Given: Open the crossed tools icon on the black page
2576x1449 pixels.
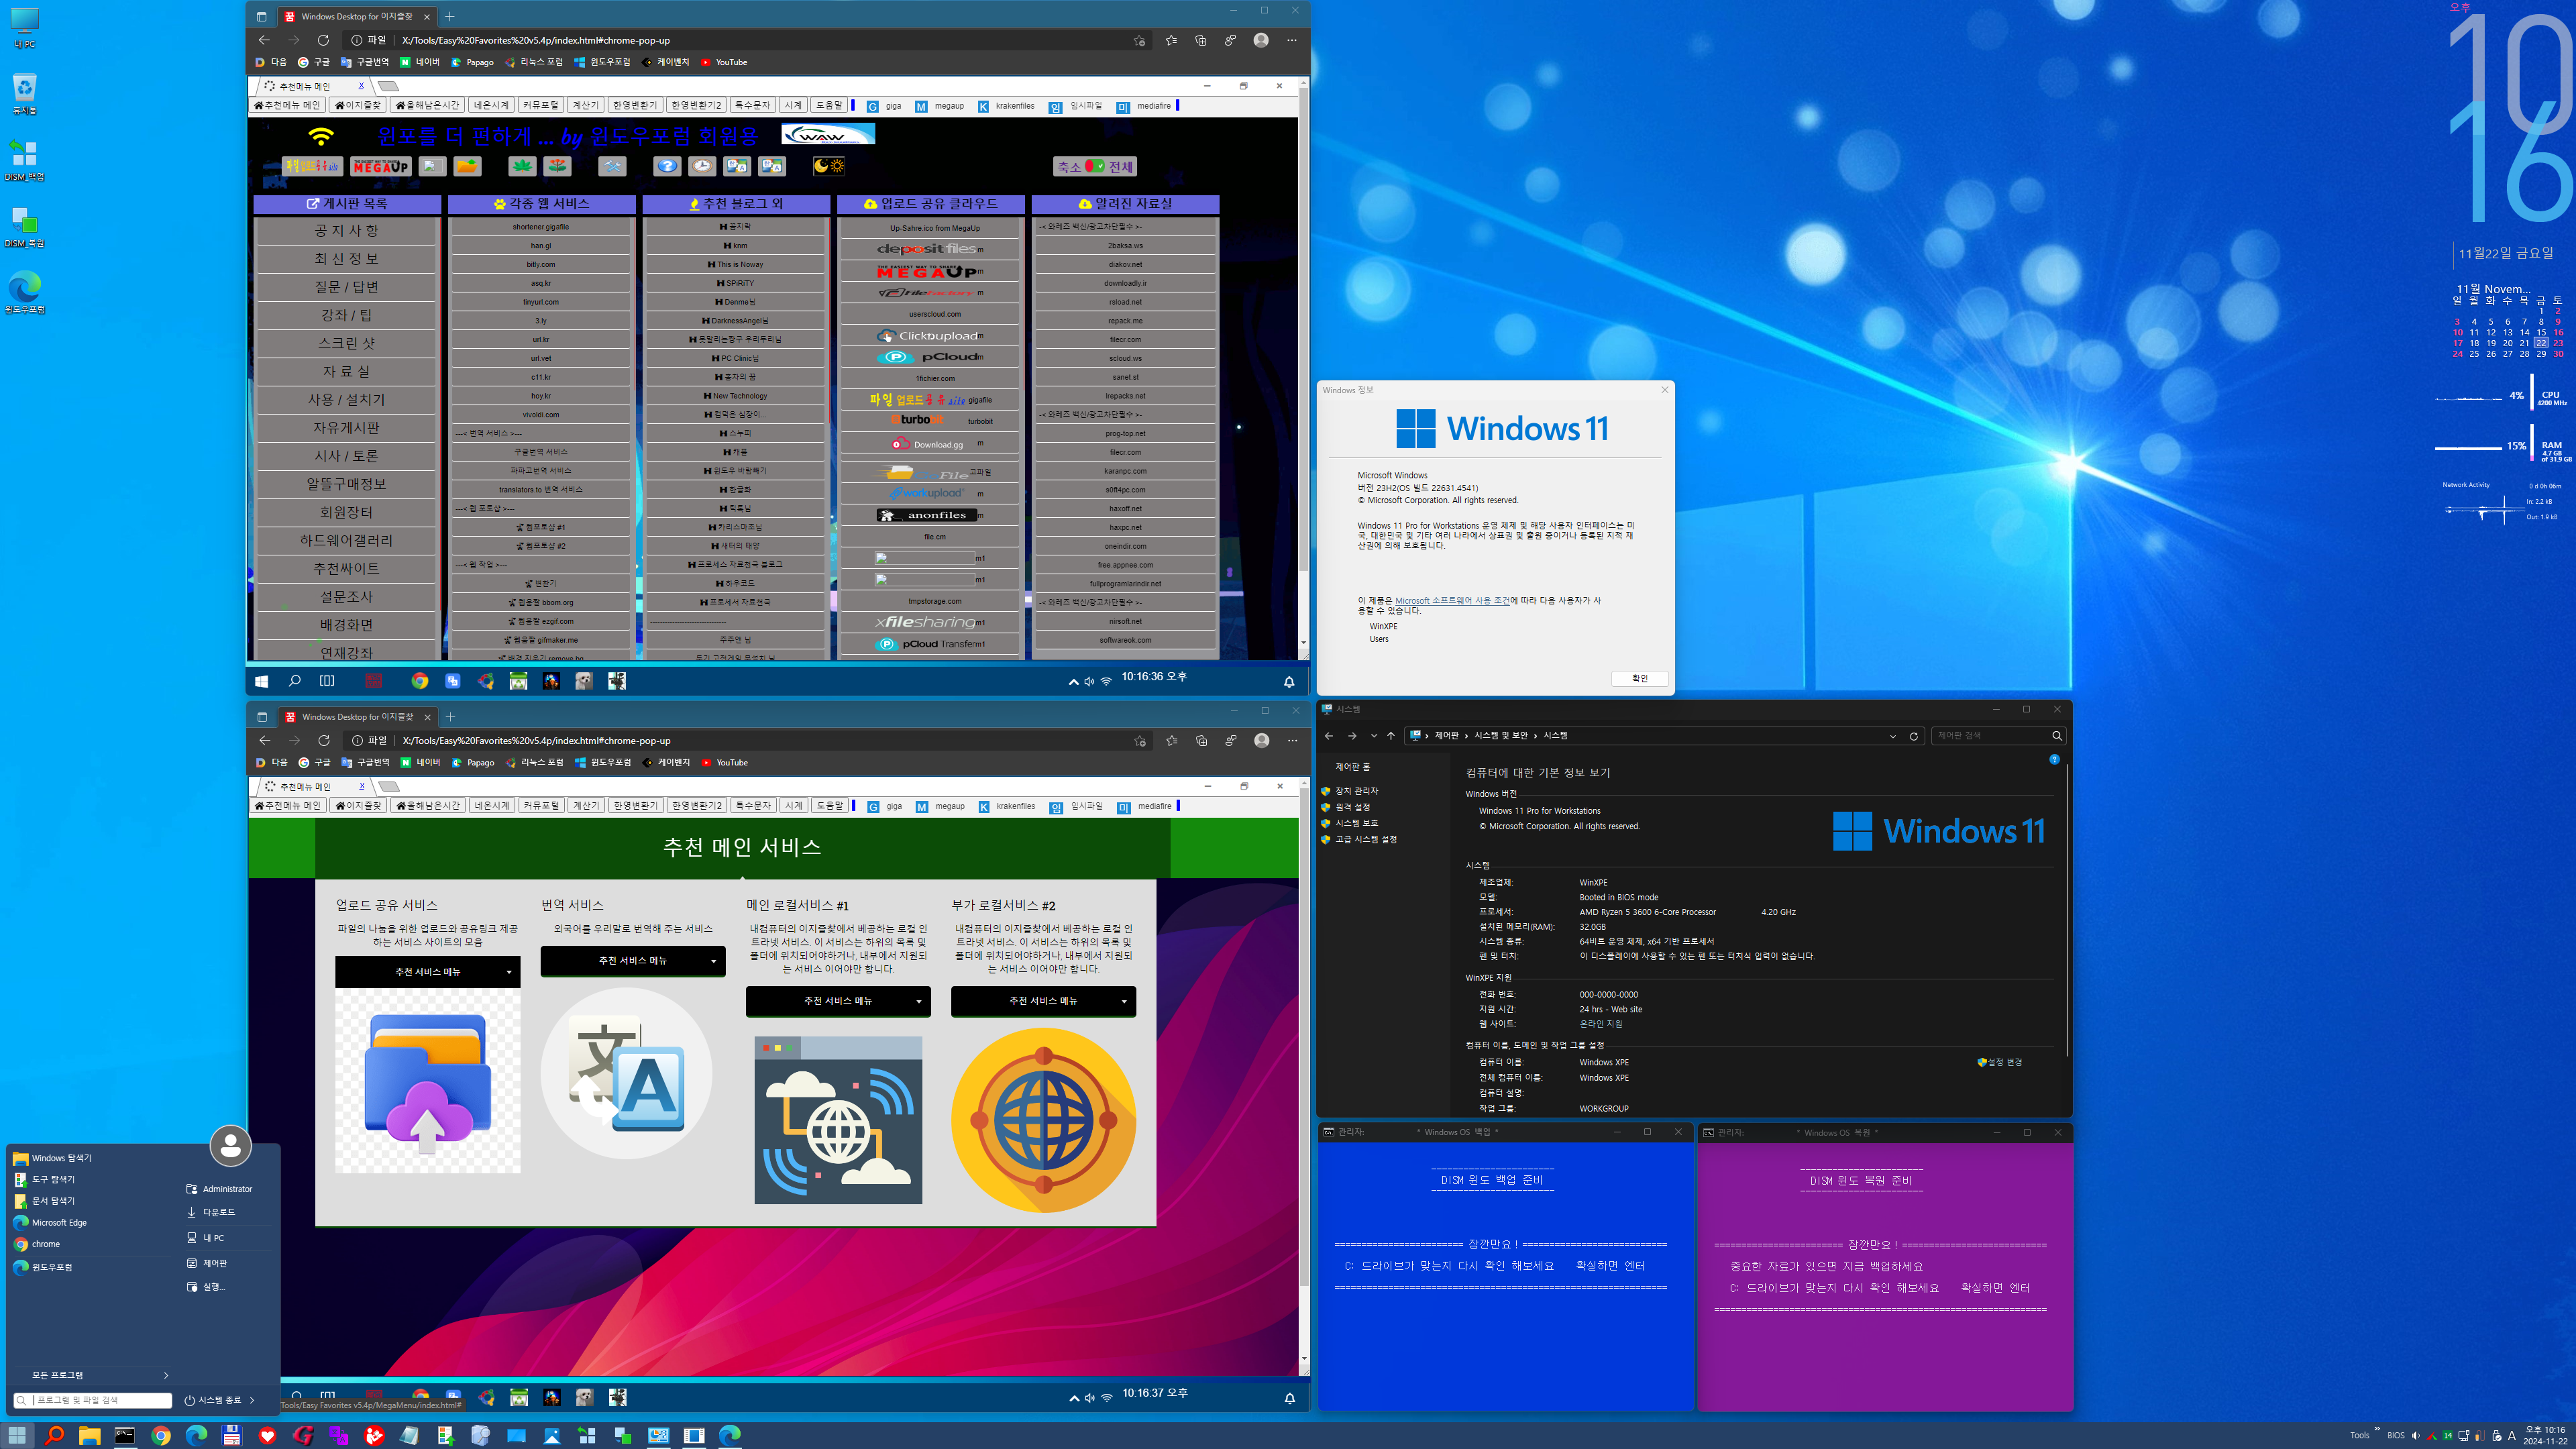Looking at the screenshot, I should point(612,166).
